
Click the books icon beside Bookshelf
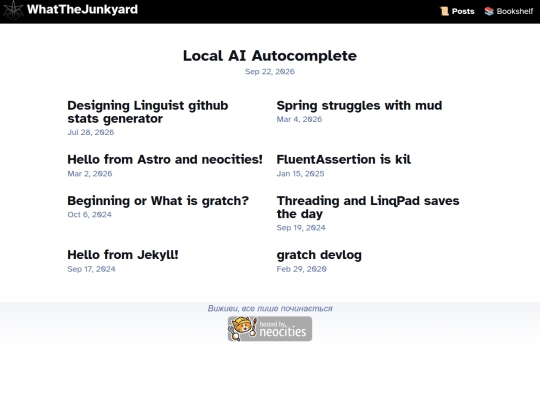[x=489, y=11]
